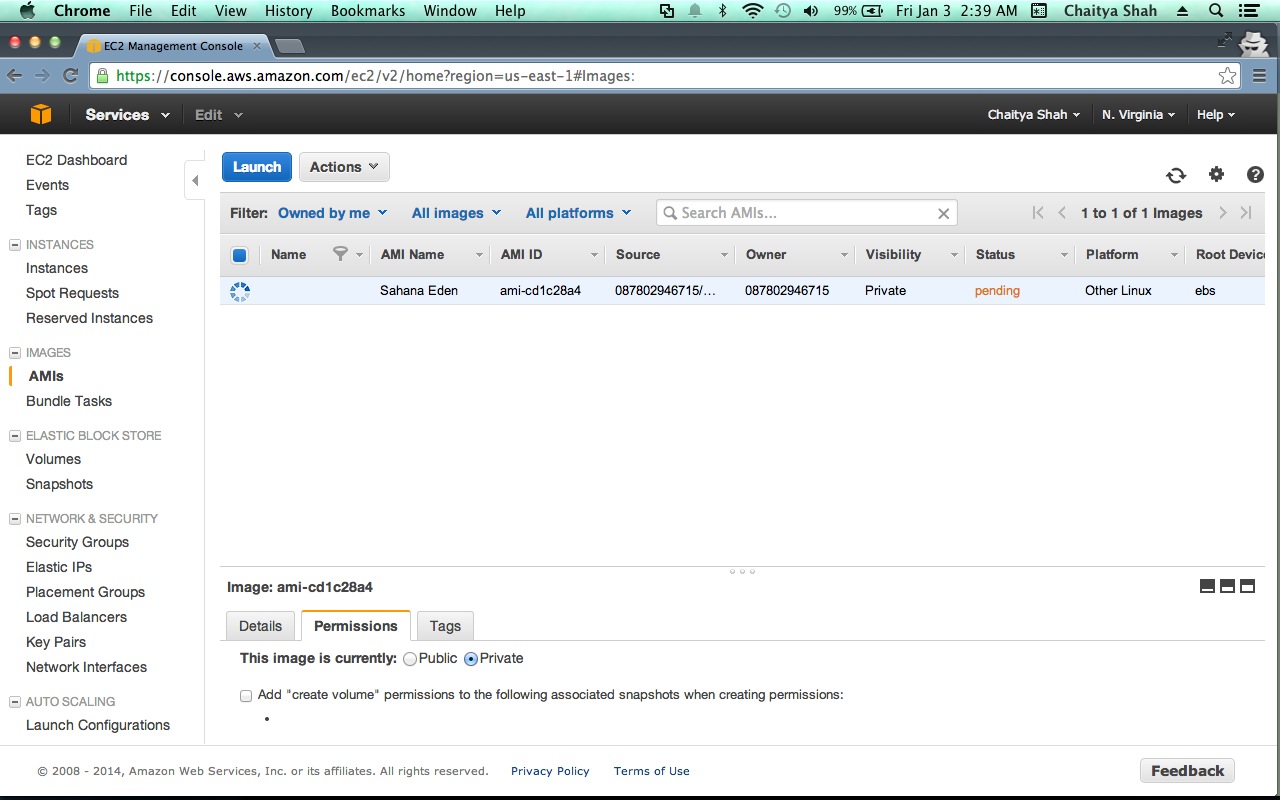
Task: Click the help question mark icon
Action: (x=1255, y=174)
